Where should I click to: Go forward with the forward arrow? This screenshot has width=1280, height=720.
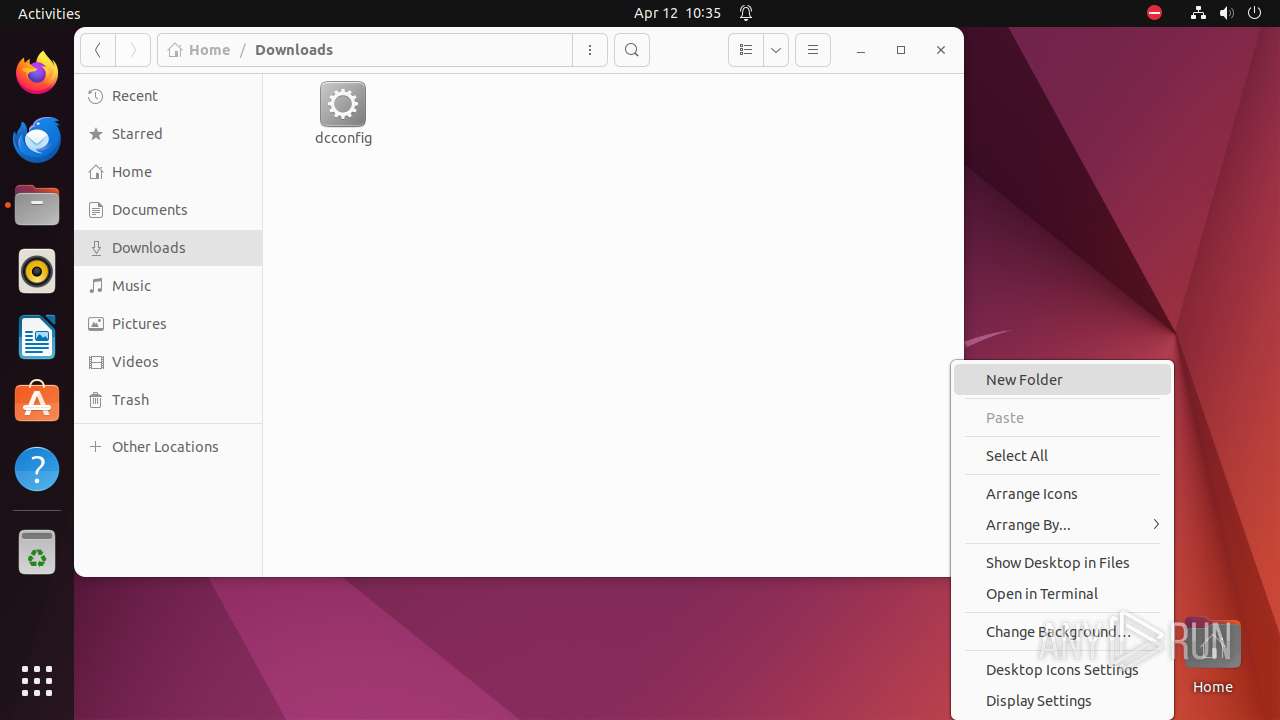point(133,50)
